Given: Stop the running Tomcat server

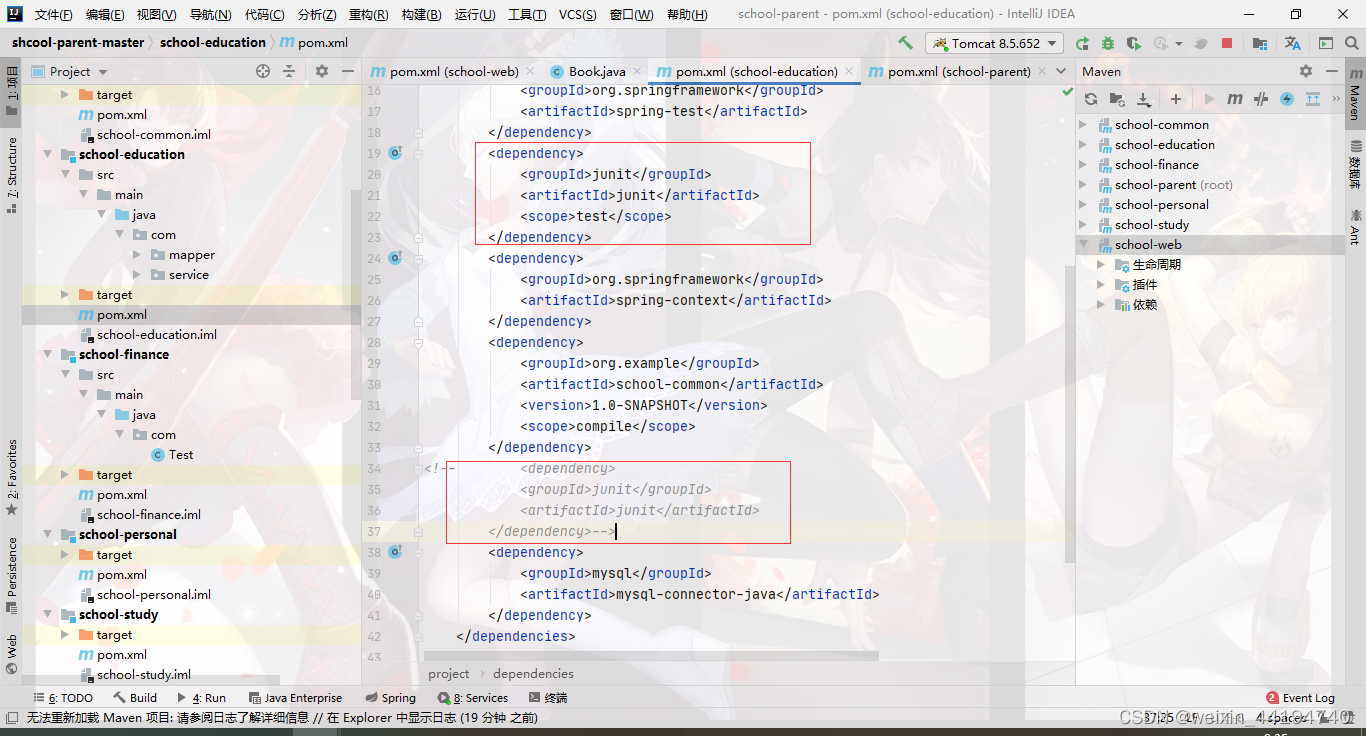Looking at the screenshot, I should (1227, 43).
